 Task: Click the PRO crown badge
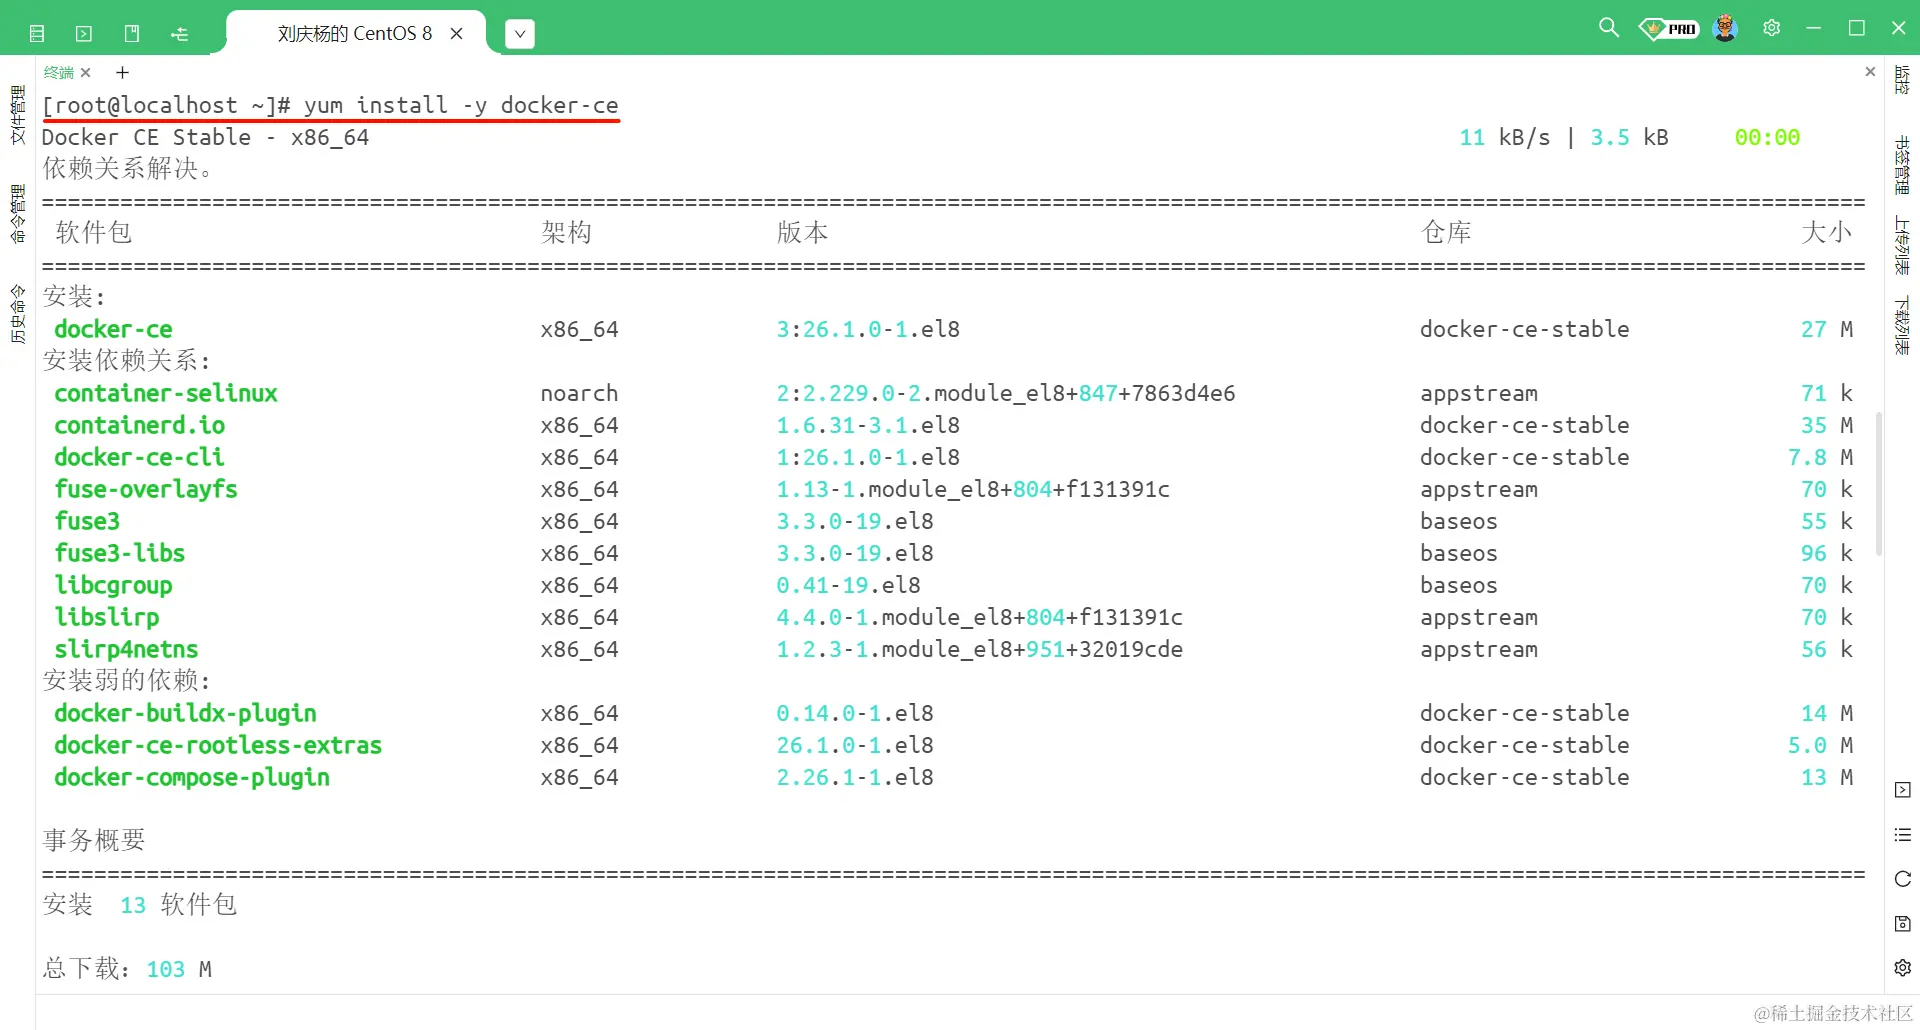(x=1668, y=29)
